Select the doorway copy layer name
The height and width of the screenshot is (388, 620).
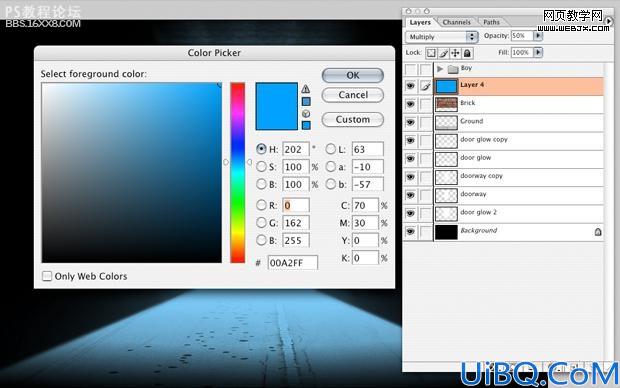point(481,176)
